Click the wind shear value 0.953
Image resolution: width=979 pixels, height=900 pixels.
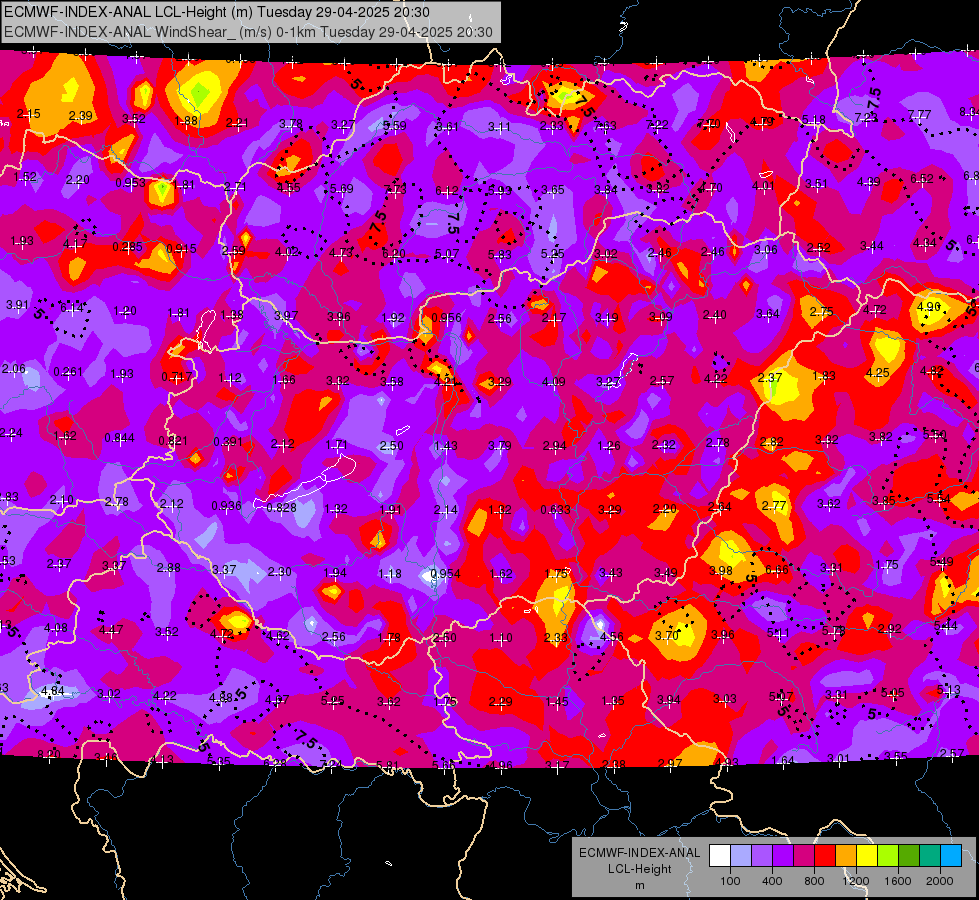pos(130,183)
